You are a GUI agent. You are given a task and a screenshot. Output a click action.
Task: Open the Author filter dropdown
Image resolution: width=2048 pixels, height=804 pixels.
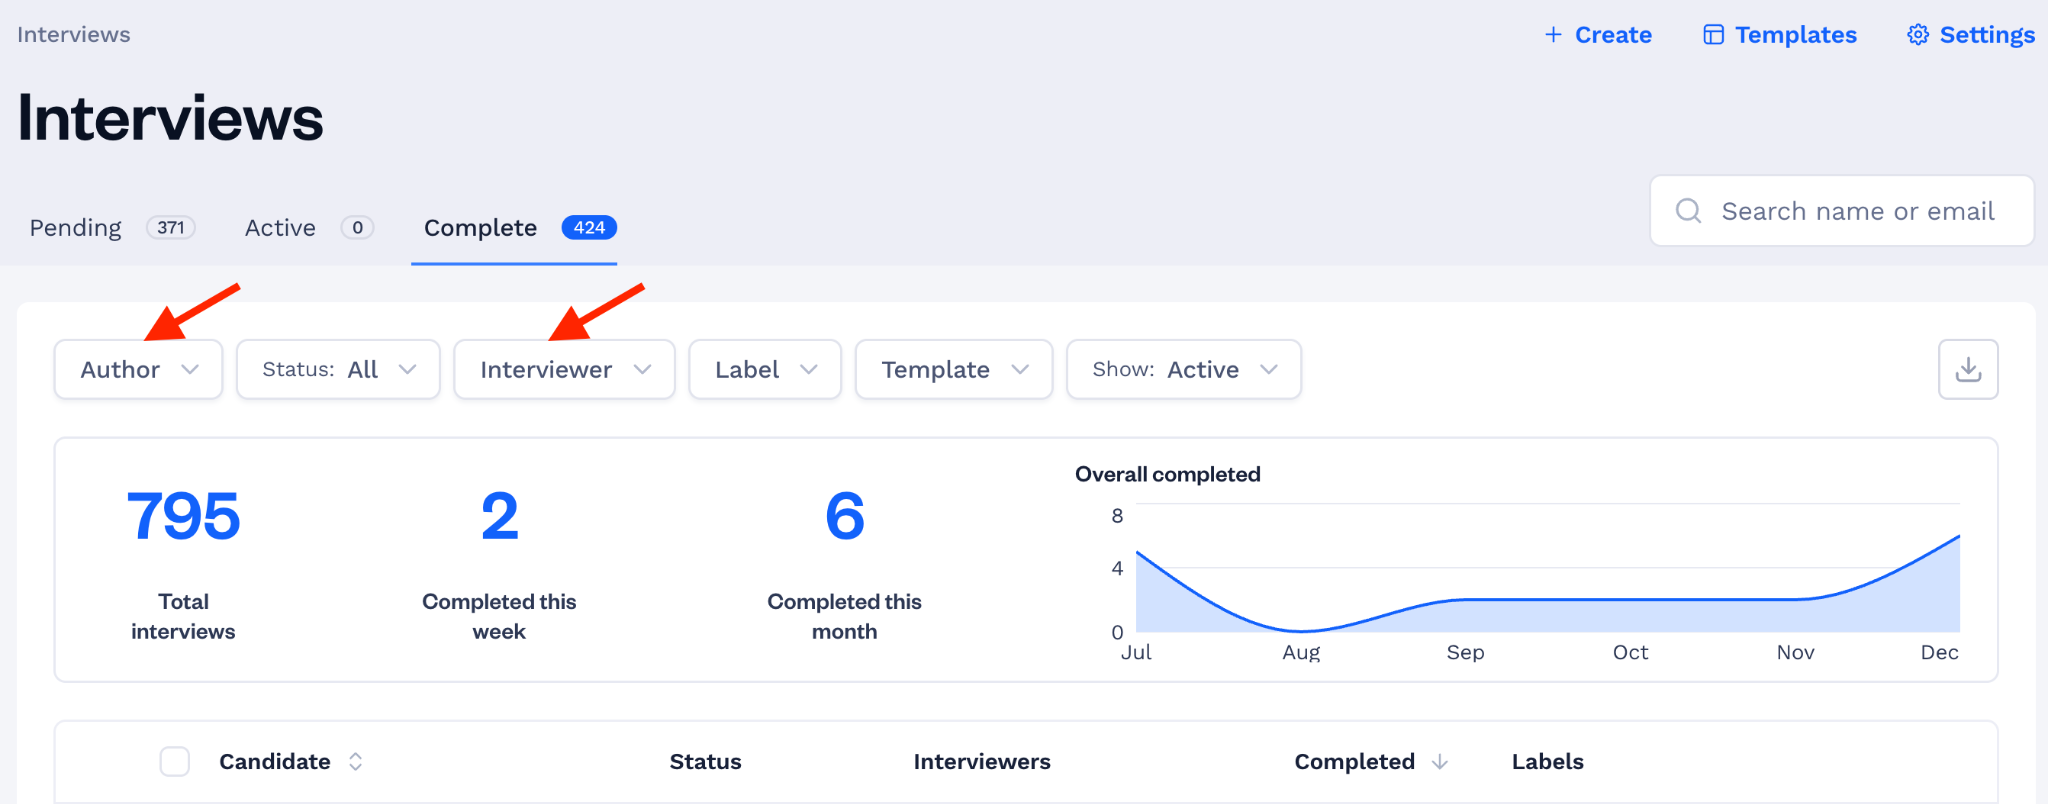(138, 370)
